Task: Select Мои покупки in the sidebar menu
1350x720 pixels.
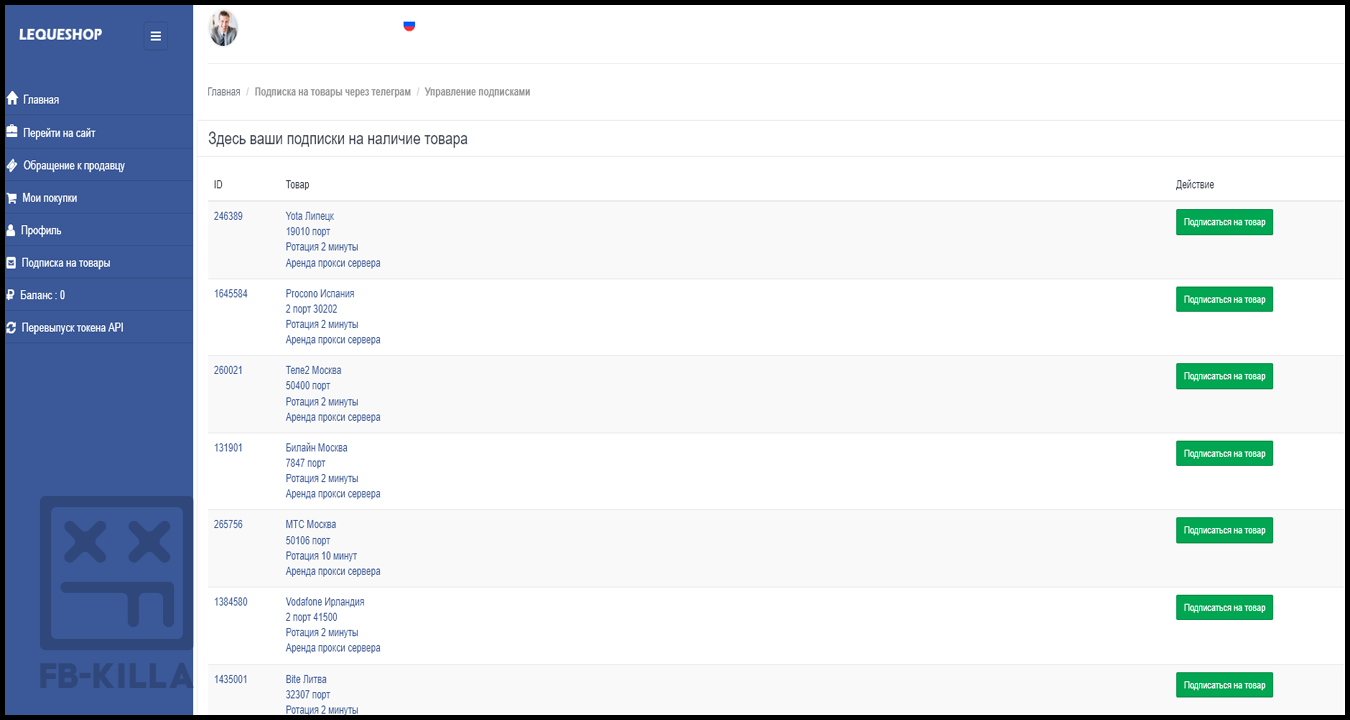Action: 49,198
